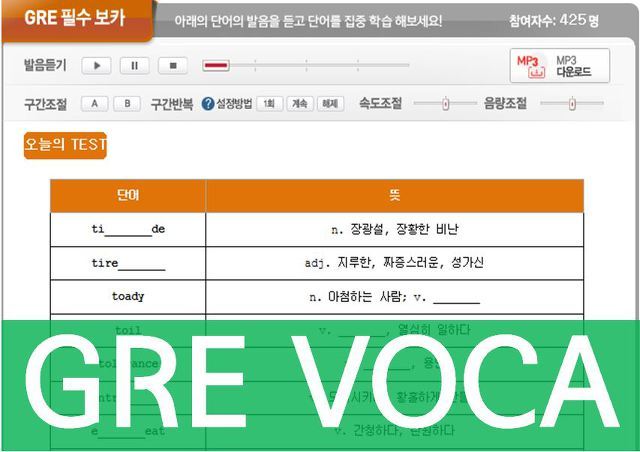Select 1회 repeat option
The height and width of the screenshot is (452, 640).
(x=269, y=104)
